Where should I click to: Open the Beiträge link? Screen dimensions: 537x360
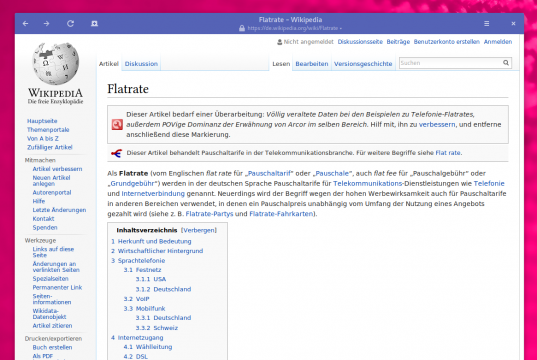point(398,42)
